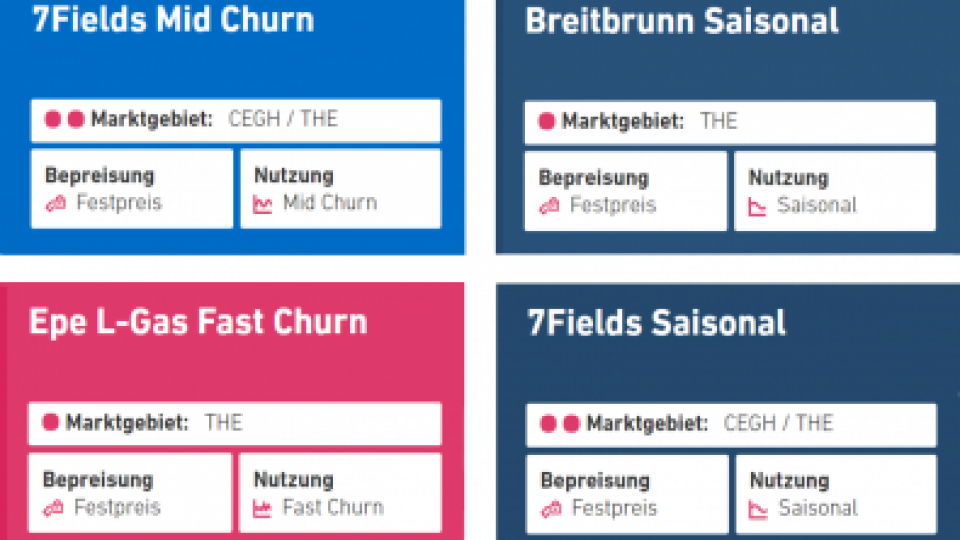
Task: Click the pink market dots beside Marktgebiet CEGH / THE in Mid Churn
Action: pyautogui.click(x=64, y=119)
